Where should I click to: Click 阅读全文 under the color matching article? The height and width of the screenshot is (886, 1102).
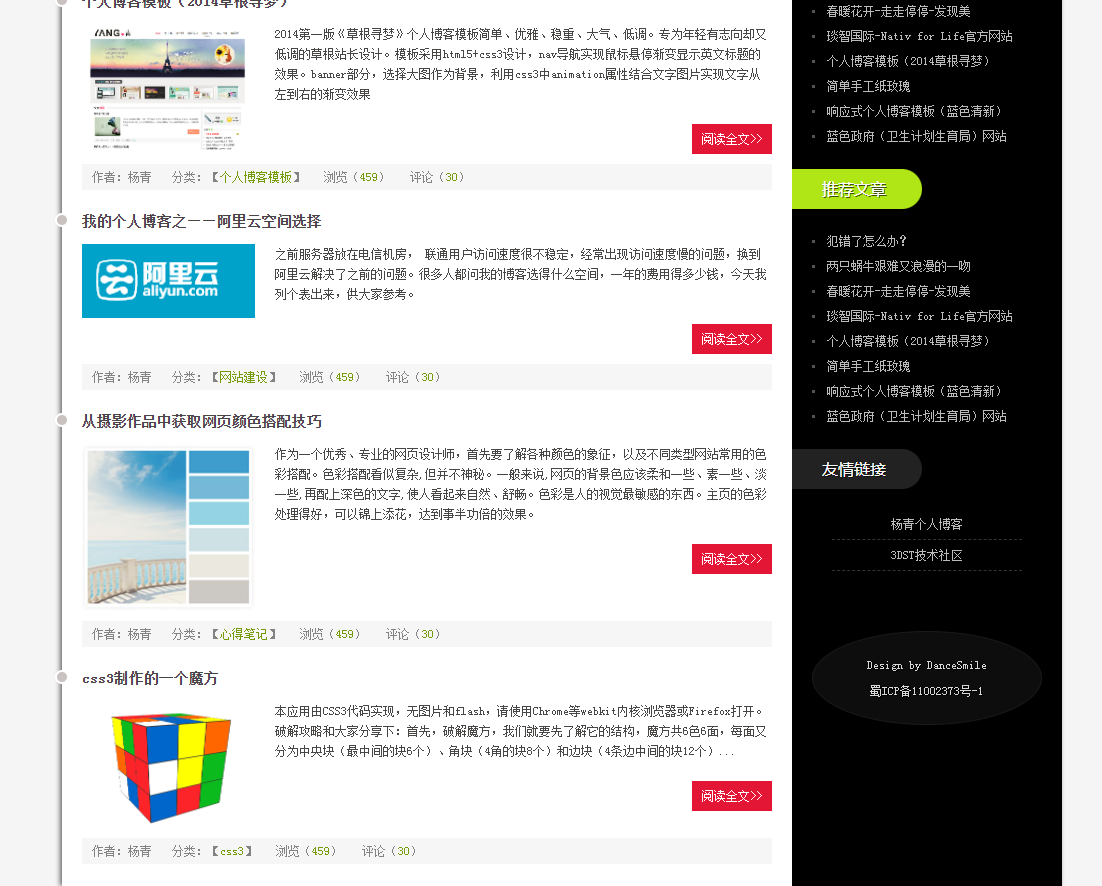pos(731,559)
